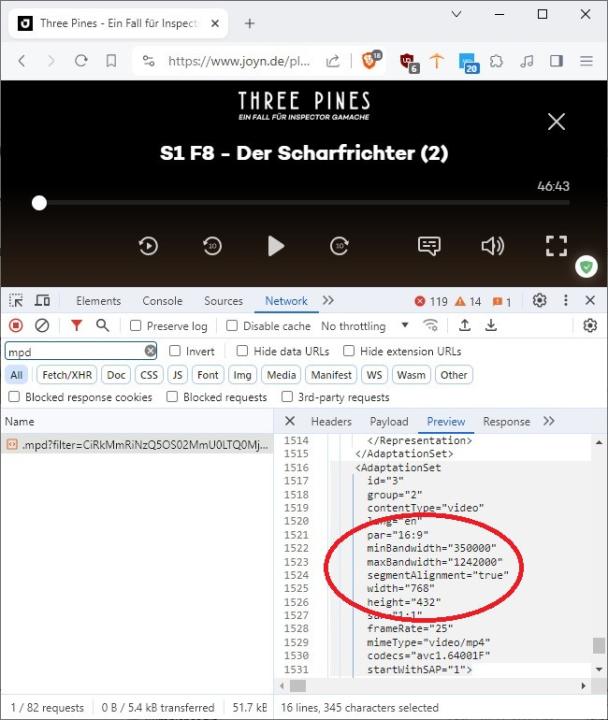Filter requests by JS
Screen dimensions: 608x720
click(x=177, y=375)
